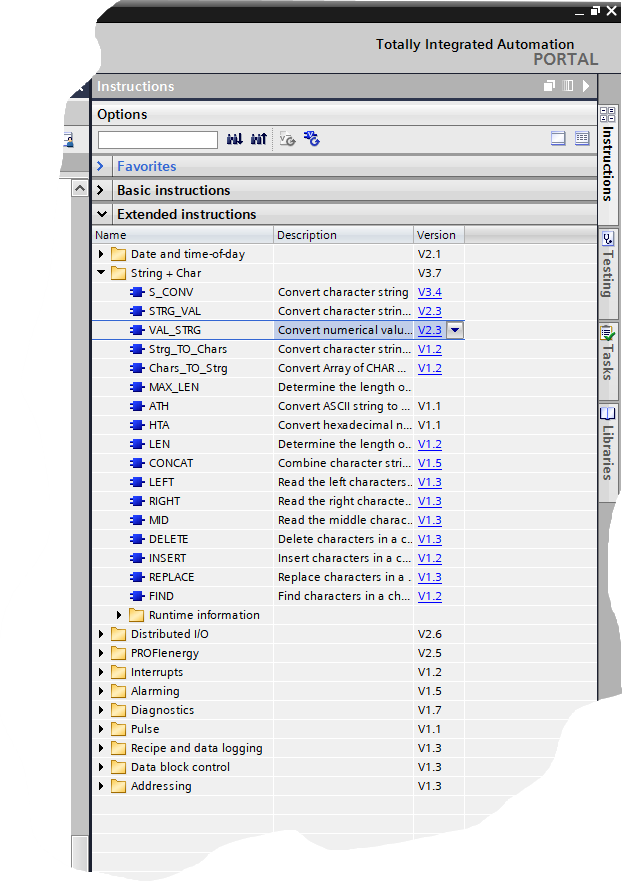
Task: Collapse Instructions pane with right arrow
Action: tap(586, 85)
